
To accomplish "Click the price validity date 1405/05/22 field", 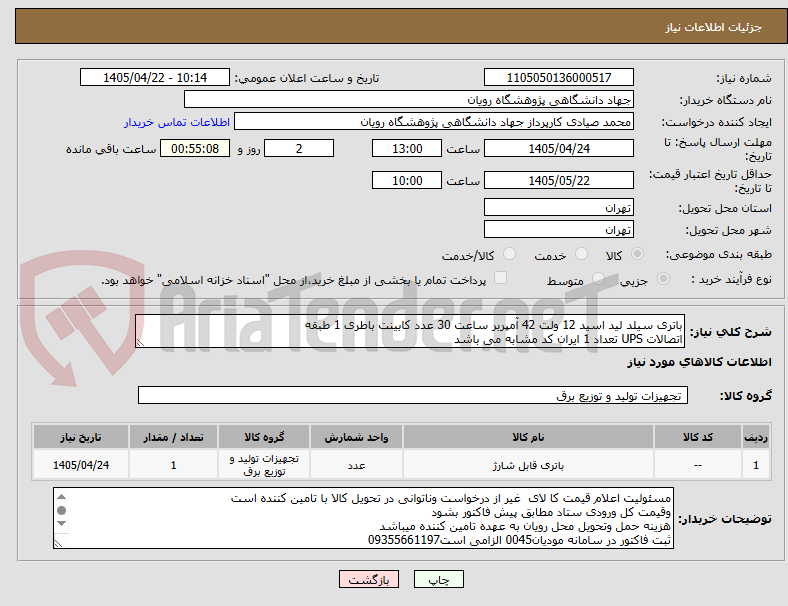I will pos(558,180).
